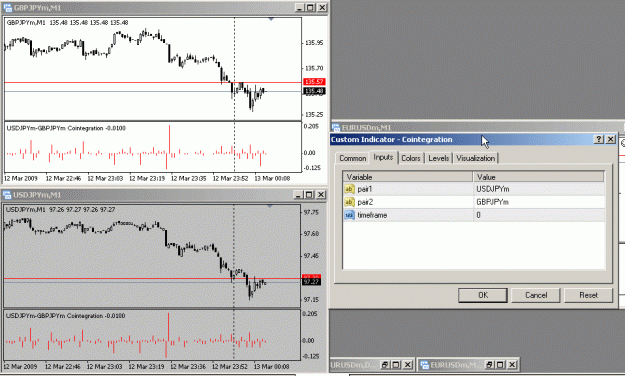Click the 97.60 price scale label
Viewport: 625px width, 376px height.
pyautogui.click(x=311, y=234)
